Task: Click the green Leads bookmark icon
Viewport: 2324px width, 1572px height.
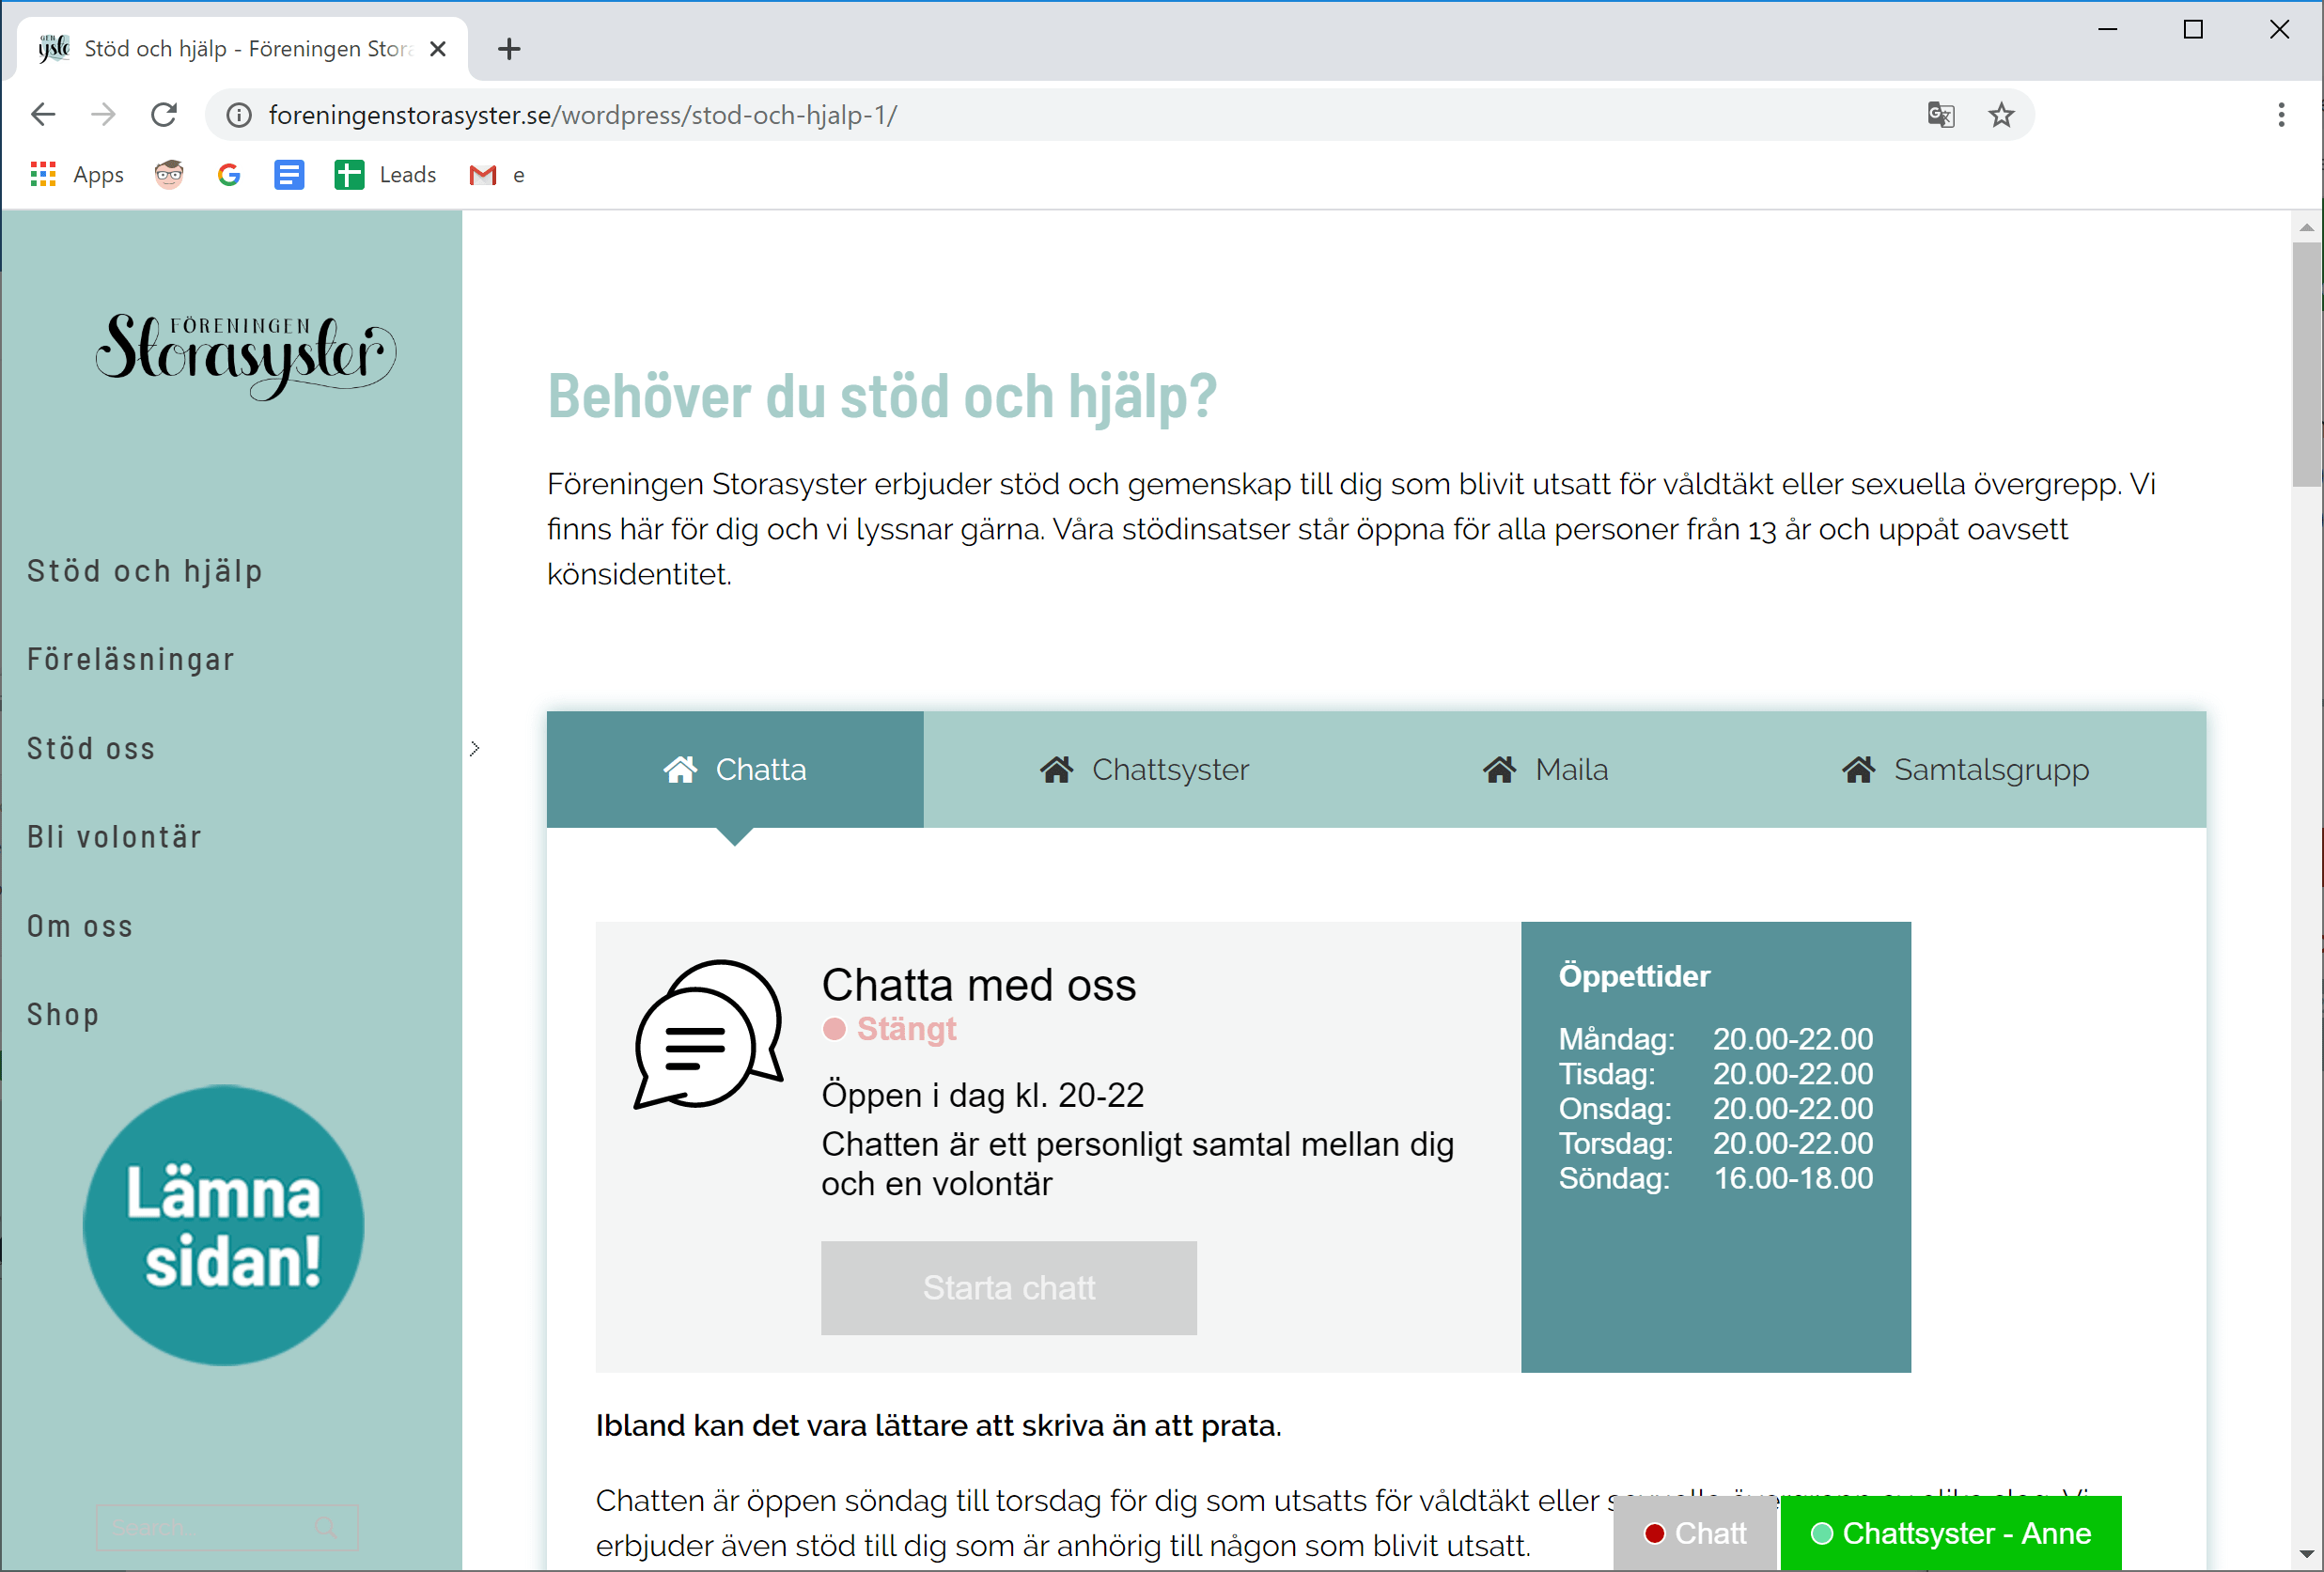Action: point(349,175)
